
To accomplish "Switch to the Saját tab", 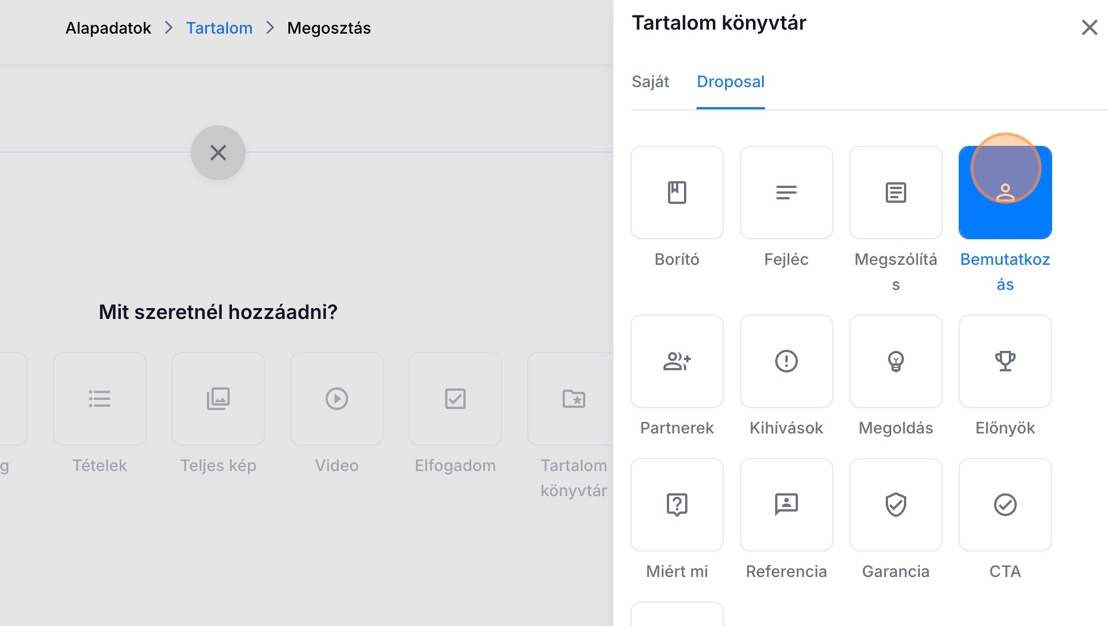I will (x=650, y=82).
